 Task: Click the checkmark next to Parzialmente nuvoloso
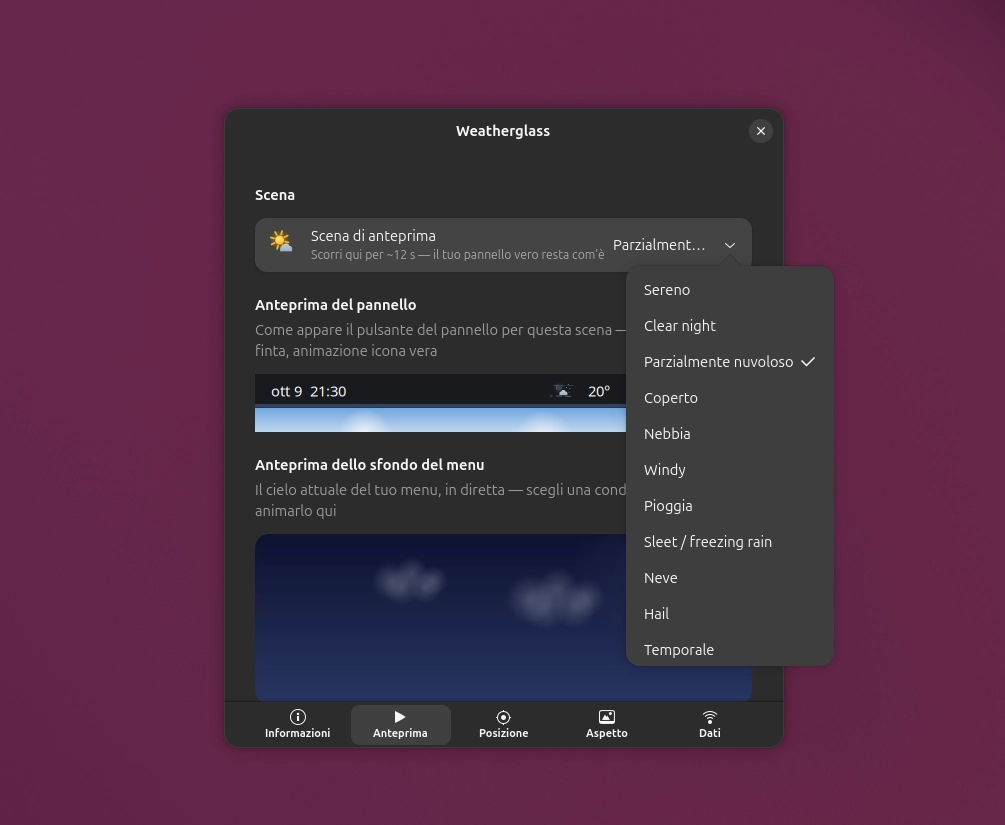[x=808, y=362]
